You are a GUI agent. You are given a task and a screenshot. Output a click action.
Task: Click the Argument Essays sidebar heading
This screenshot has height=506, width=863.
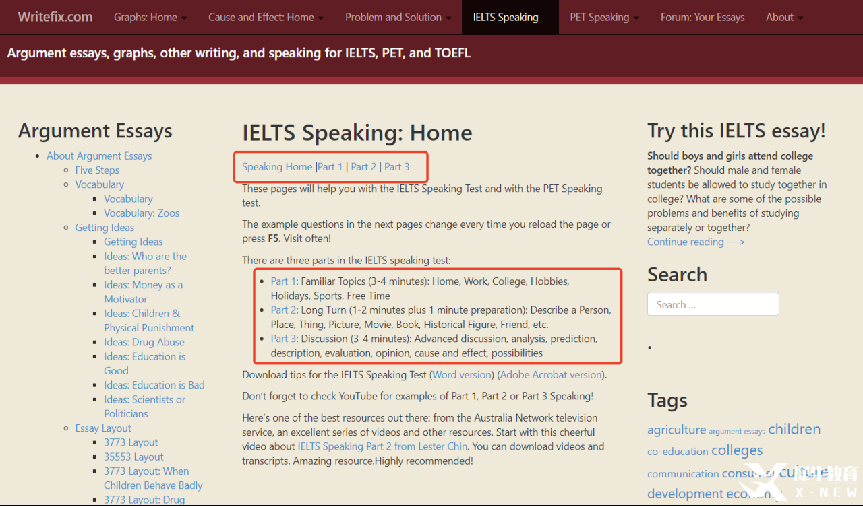95,131
